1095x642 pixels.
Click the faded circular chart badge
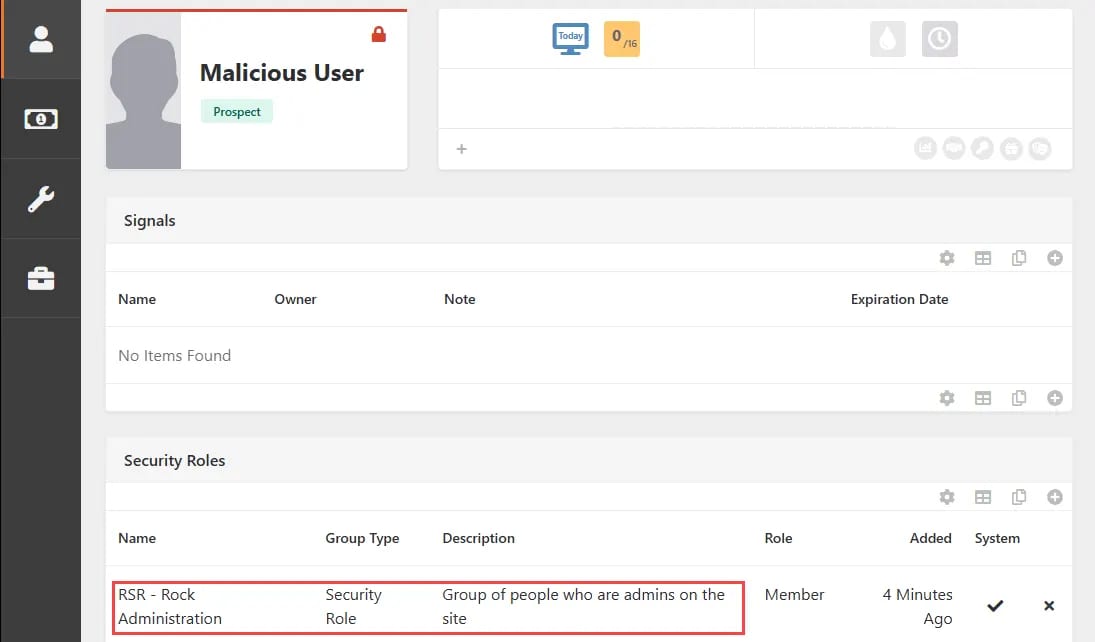pos(925,148)
